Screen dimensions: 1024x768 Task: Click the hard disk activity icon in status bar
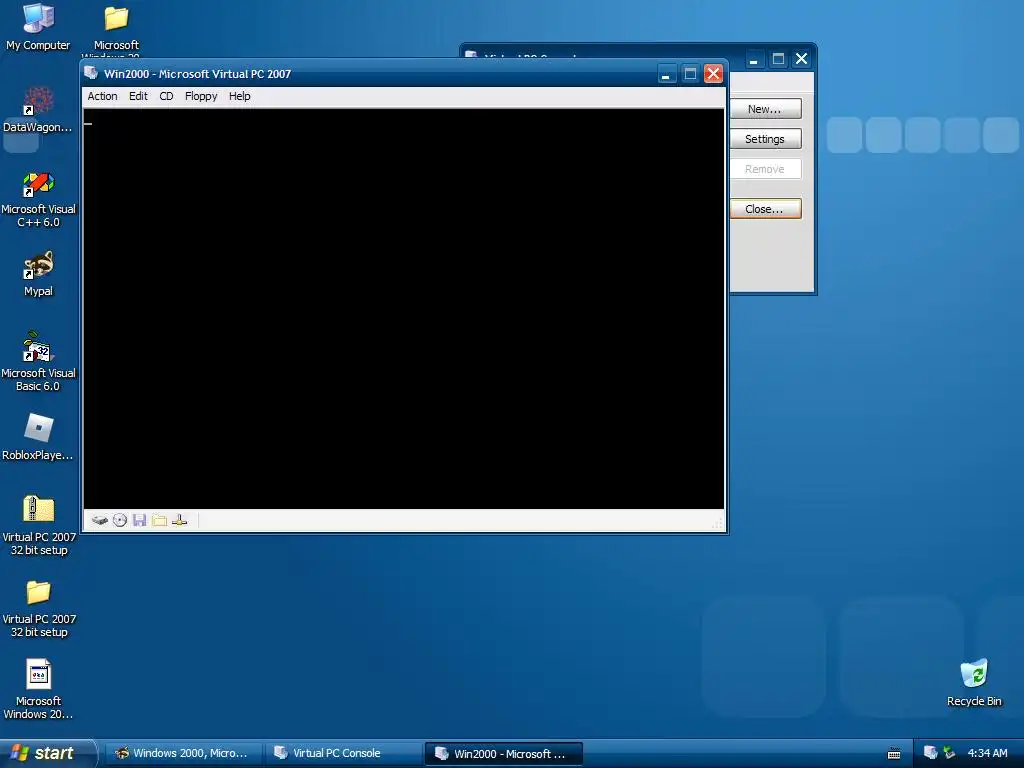(x=99, y=520)
